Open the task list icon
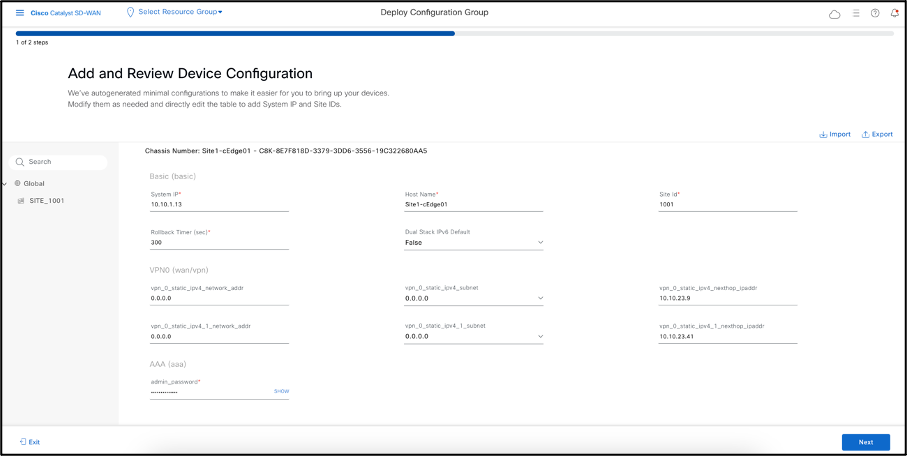 click(x=856, y=13)
